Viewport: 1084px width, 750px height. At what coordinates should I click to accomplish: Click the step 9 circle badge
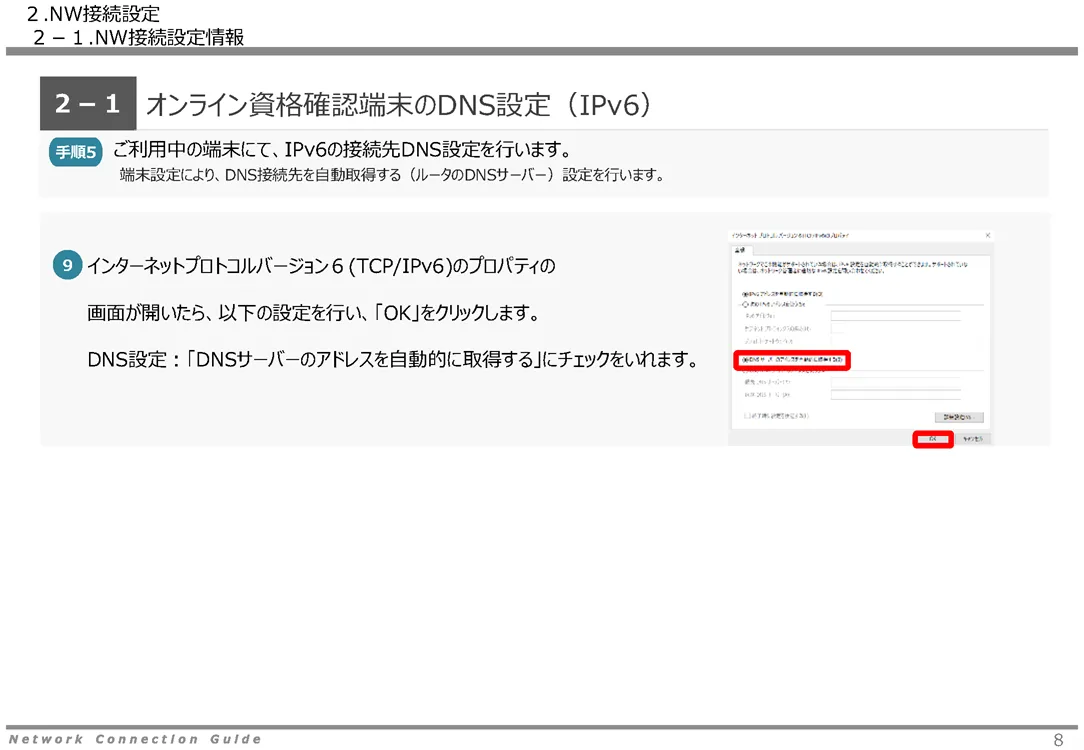(x=67, y=266)
